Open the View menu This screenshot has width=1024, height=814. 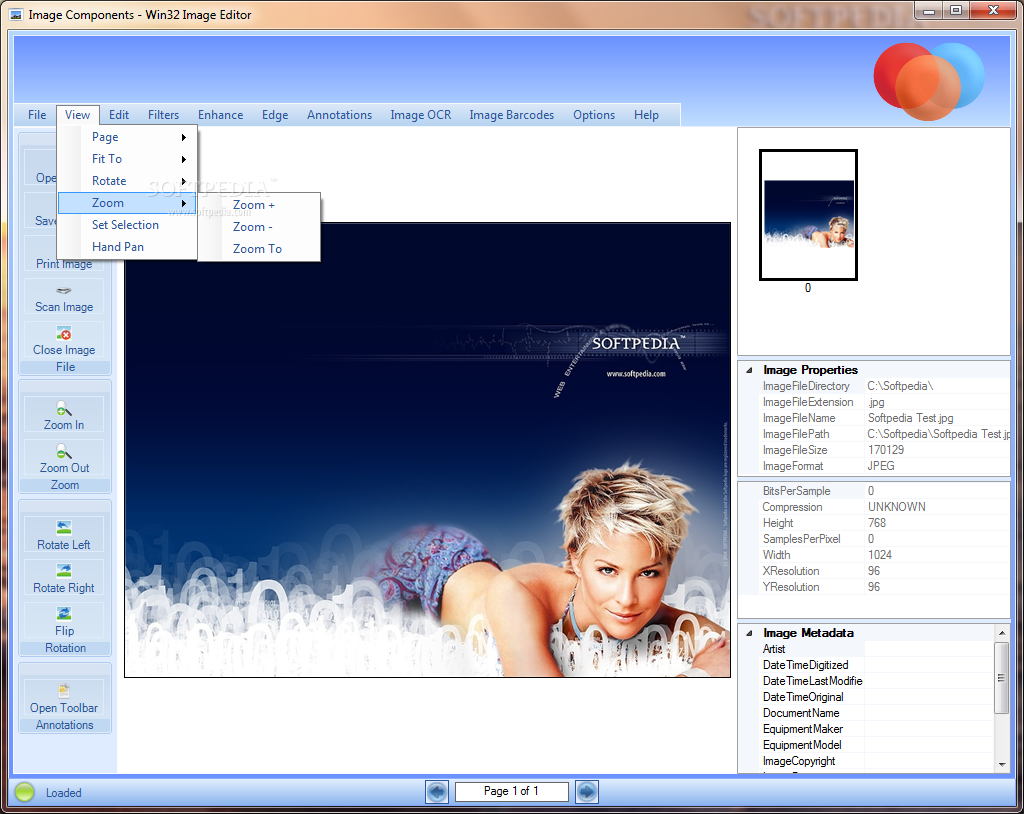[78, 115]
